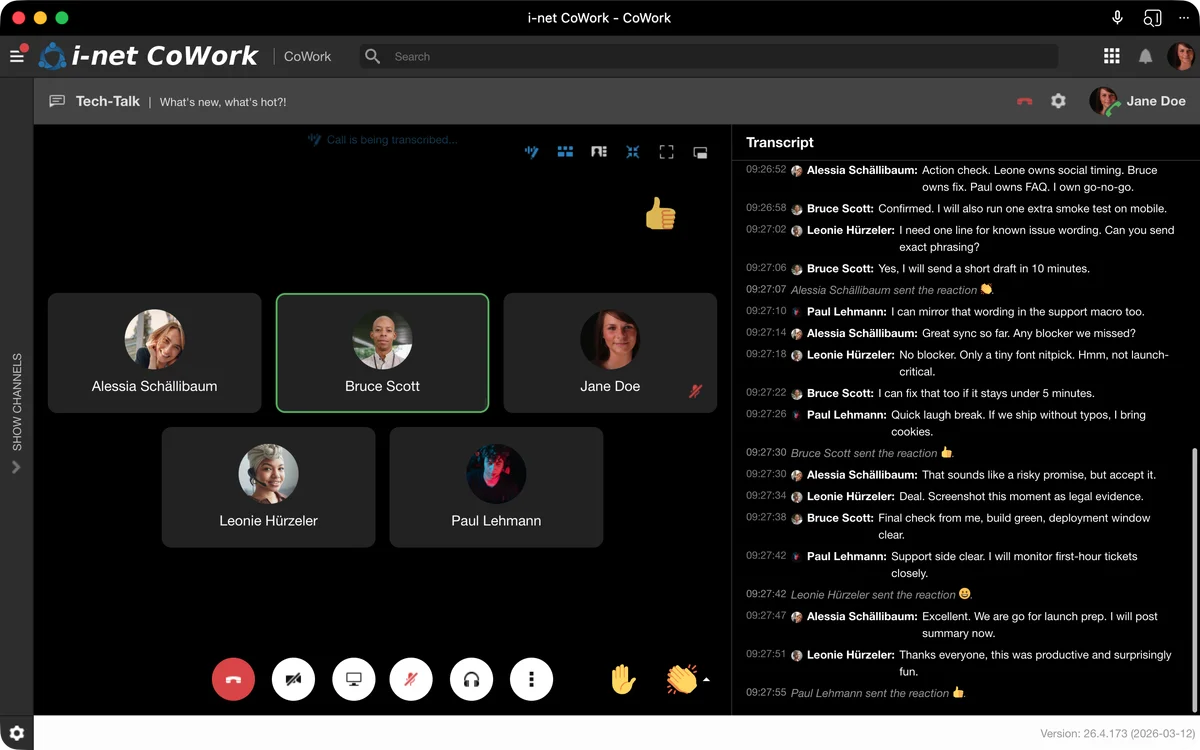Open the hamburger menu top left
This screenshot has height=750, width=1200.
[17, 56]
